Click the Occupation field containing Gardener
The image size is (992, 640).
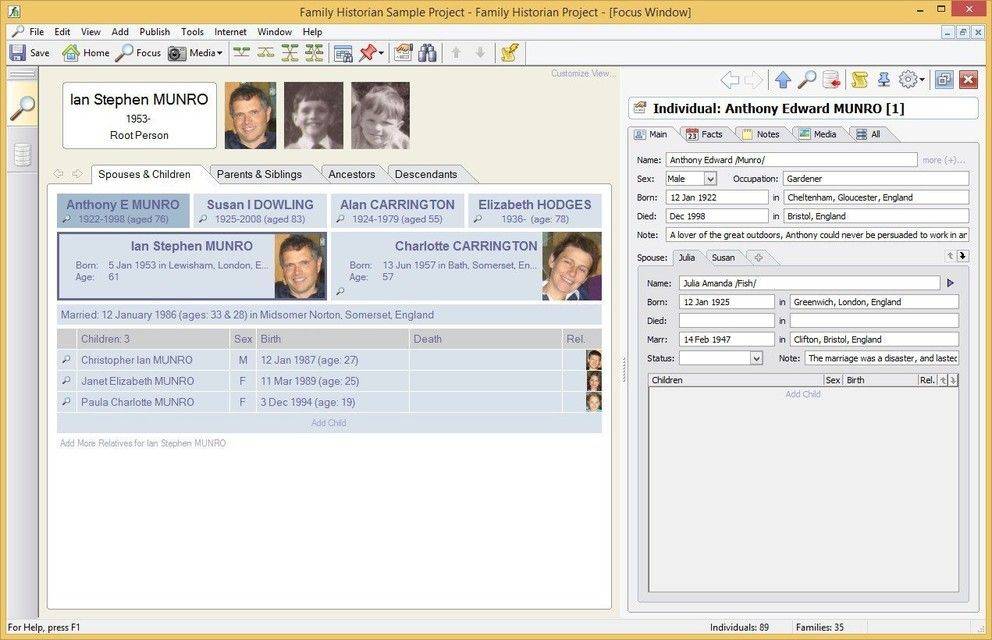coord(875,179)
